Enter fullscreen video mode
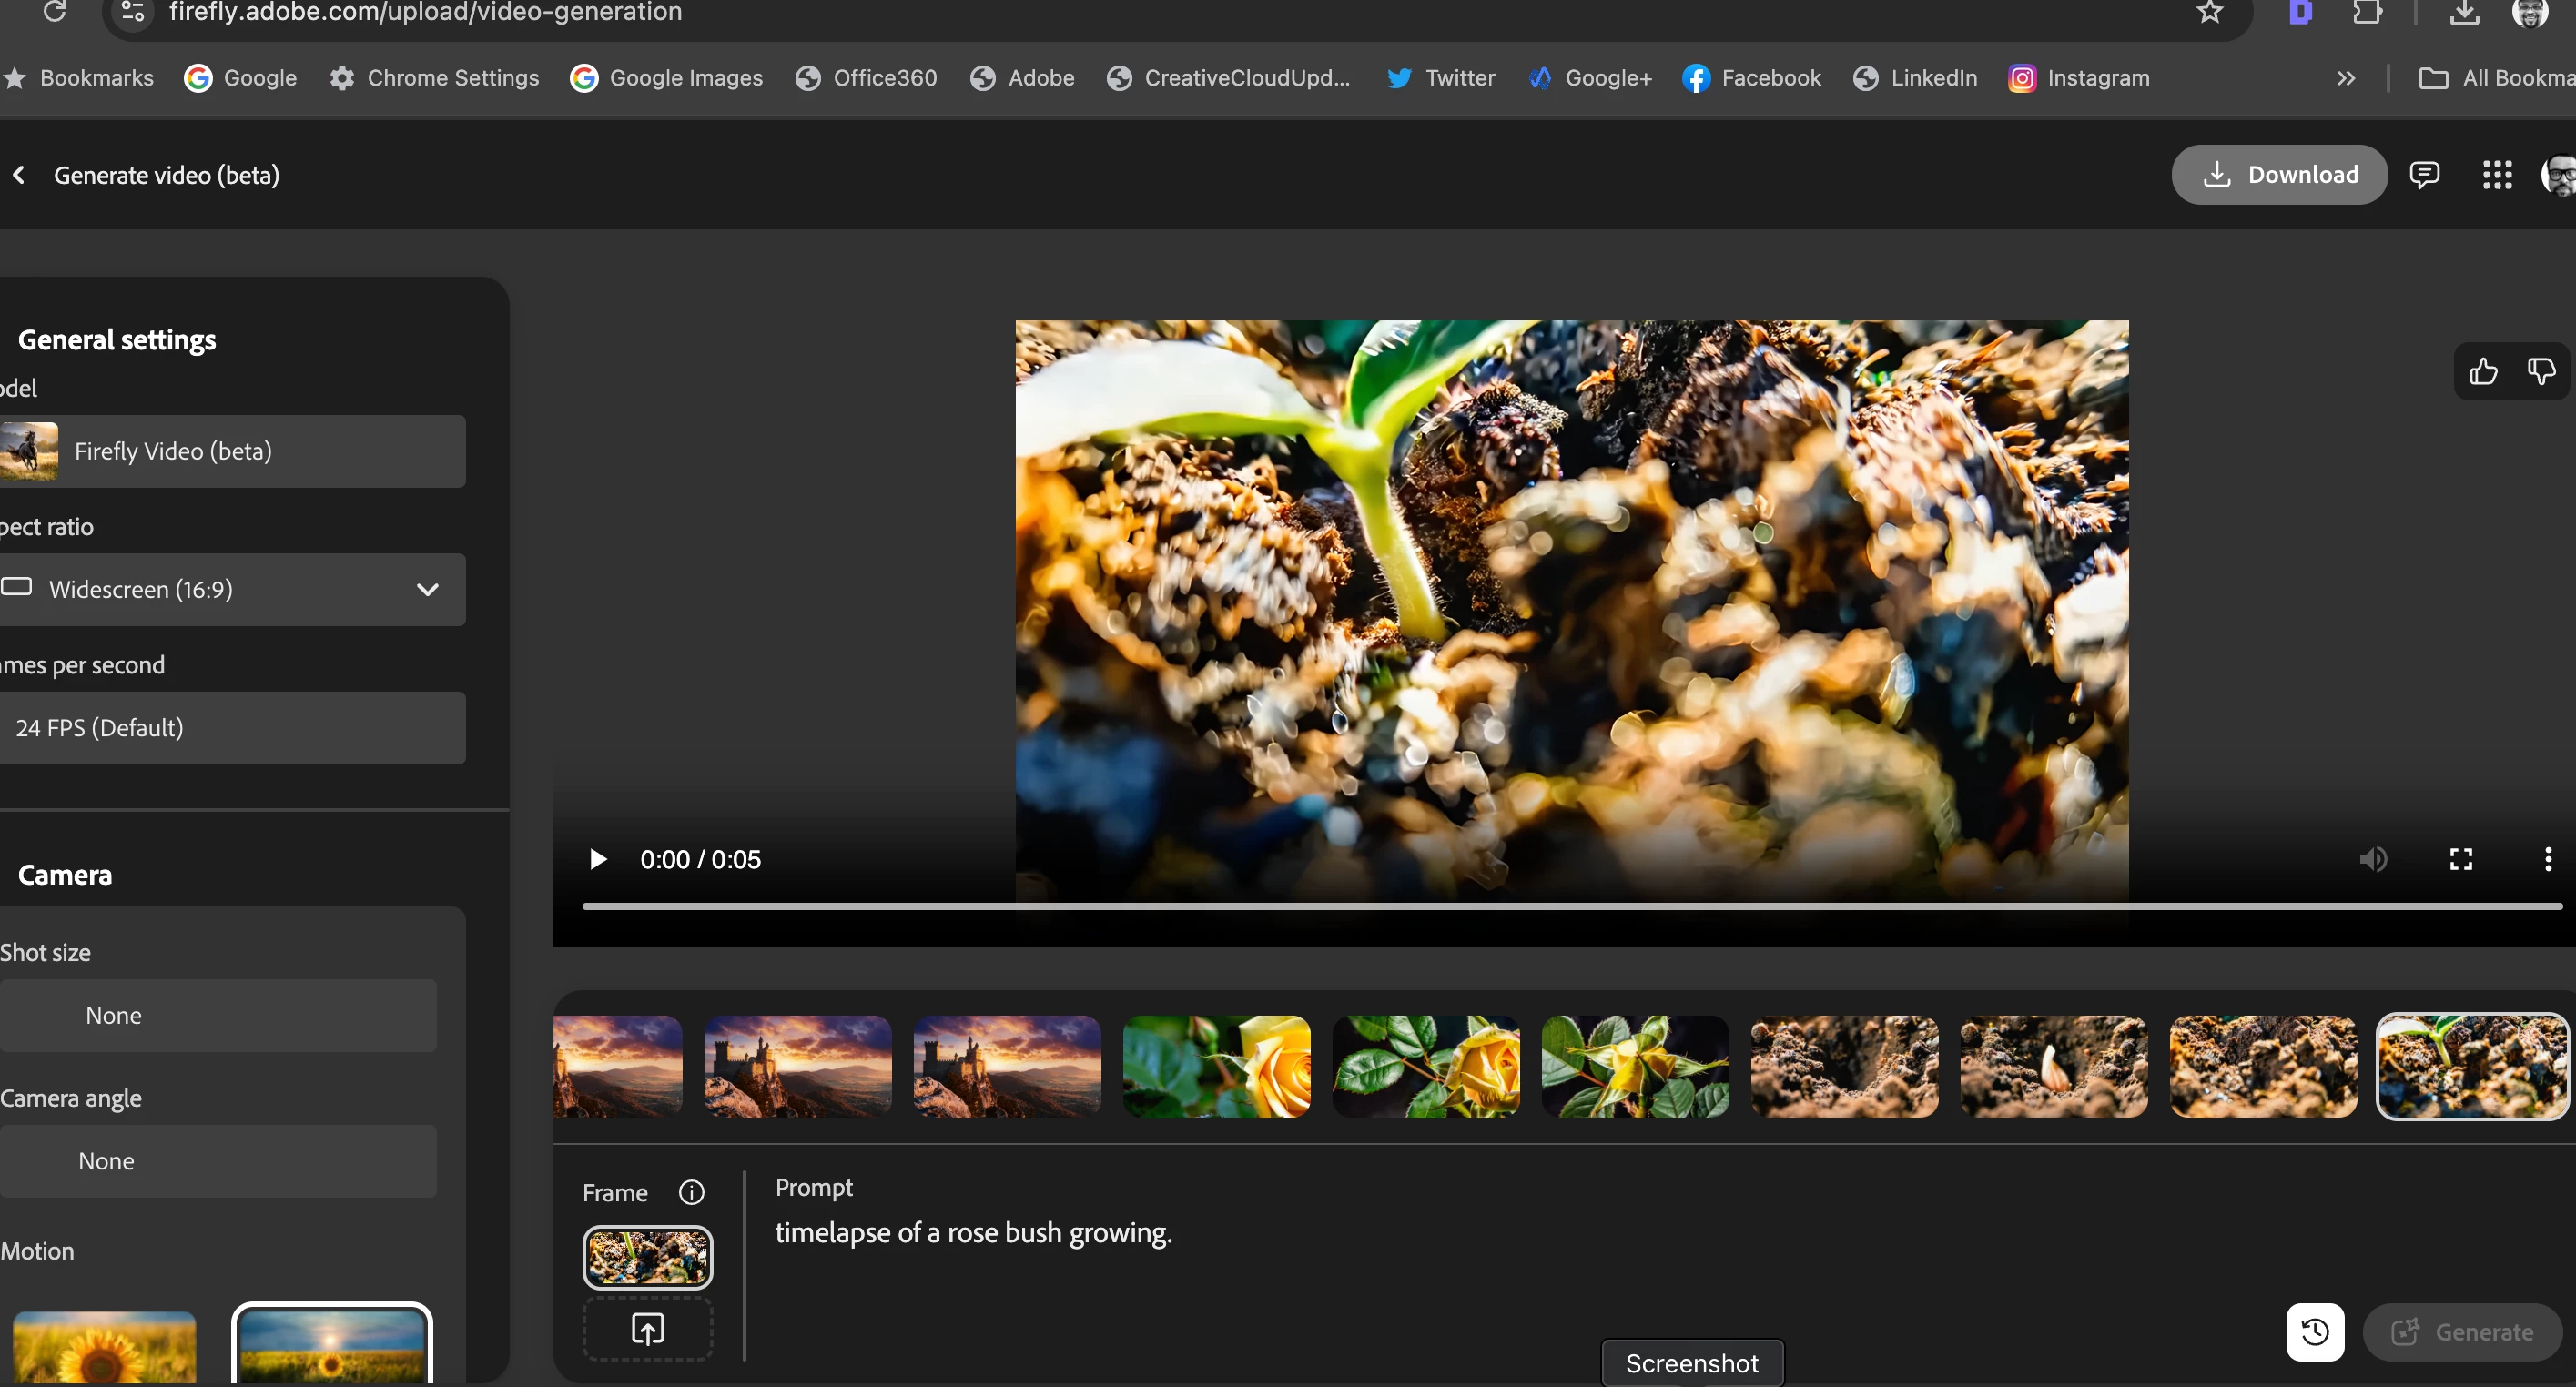Image resolution: width=2576 pixels, height=1387 pixels. (2461, 859)
